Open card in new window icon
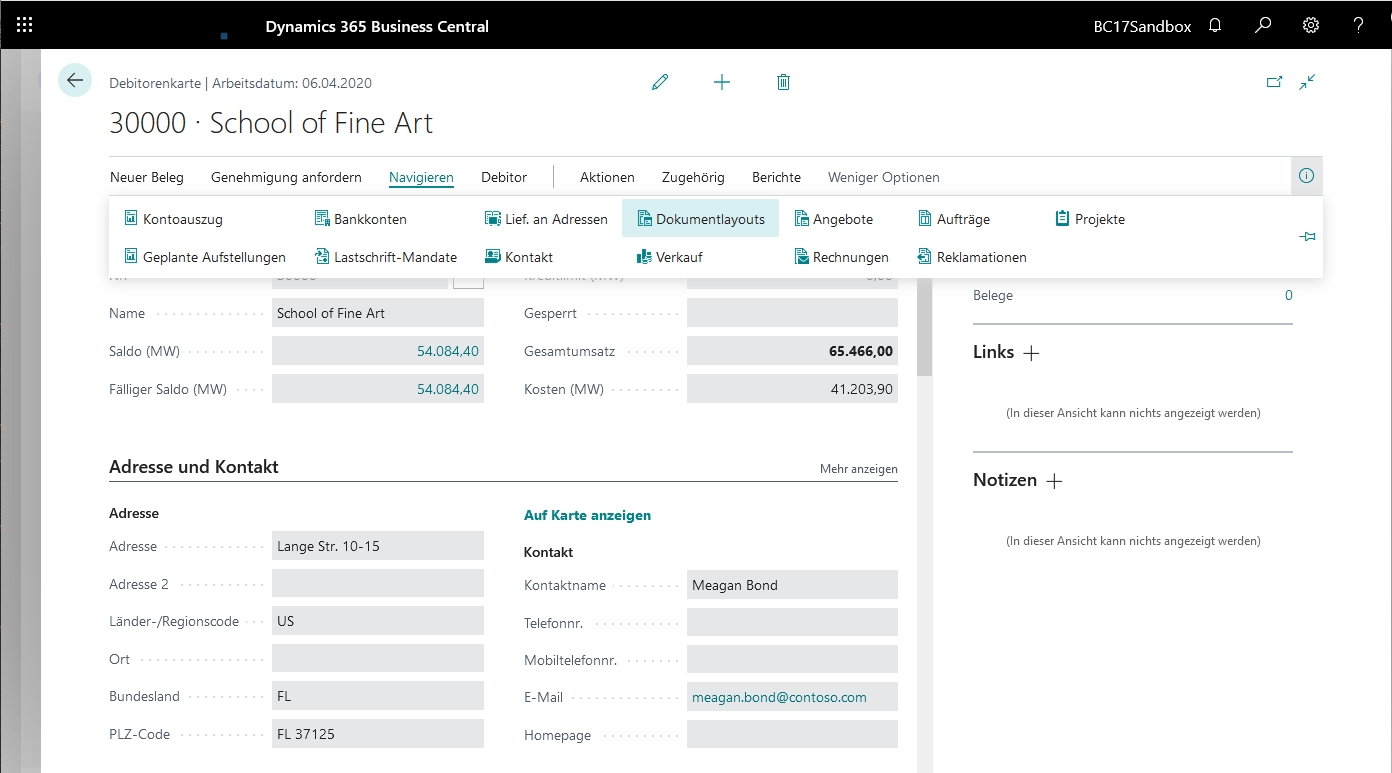This screenshot has height=773, width=1392. click(1274, 82)
